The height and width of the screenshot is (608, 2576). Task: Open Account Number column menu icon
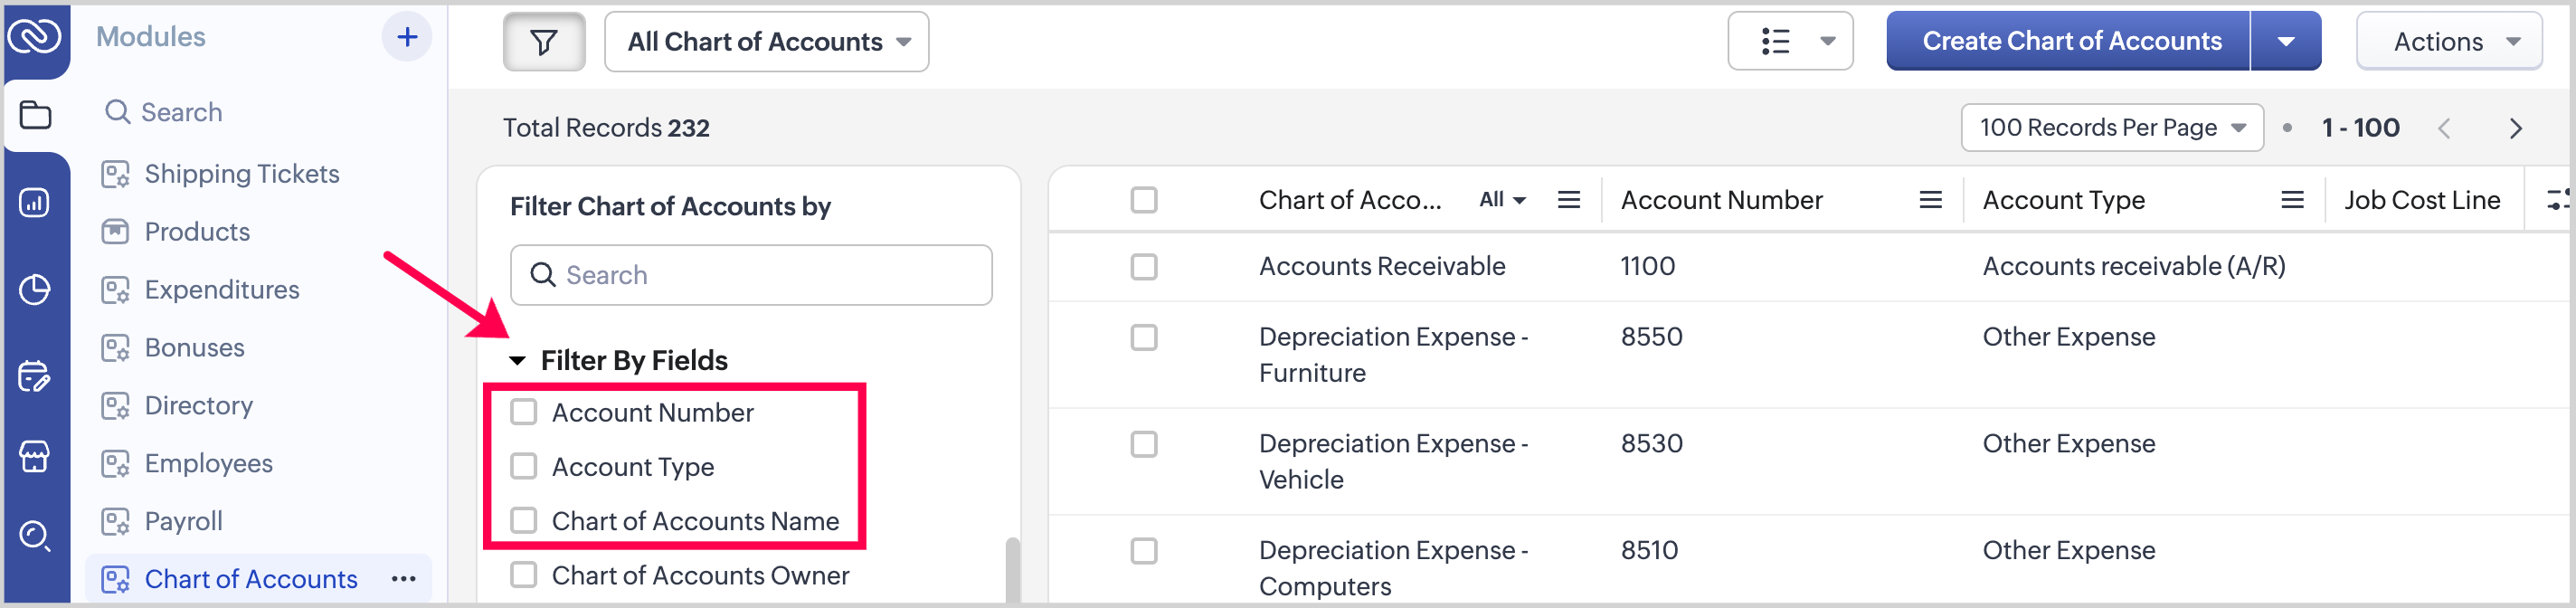1930,200
